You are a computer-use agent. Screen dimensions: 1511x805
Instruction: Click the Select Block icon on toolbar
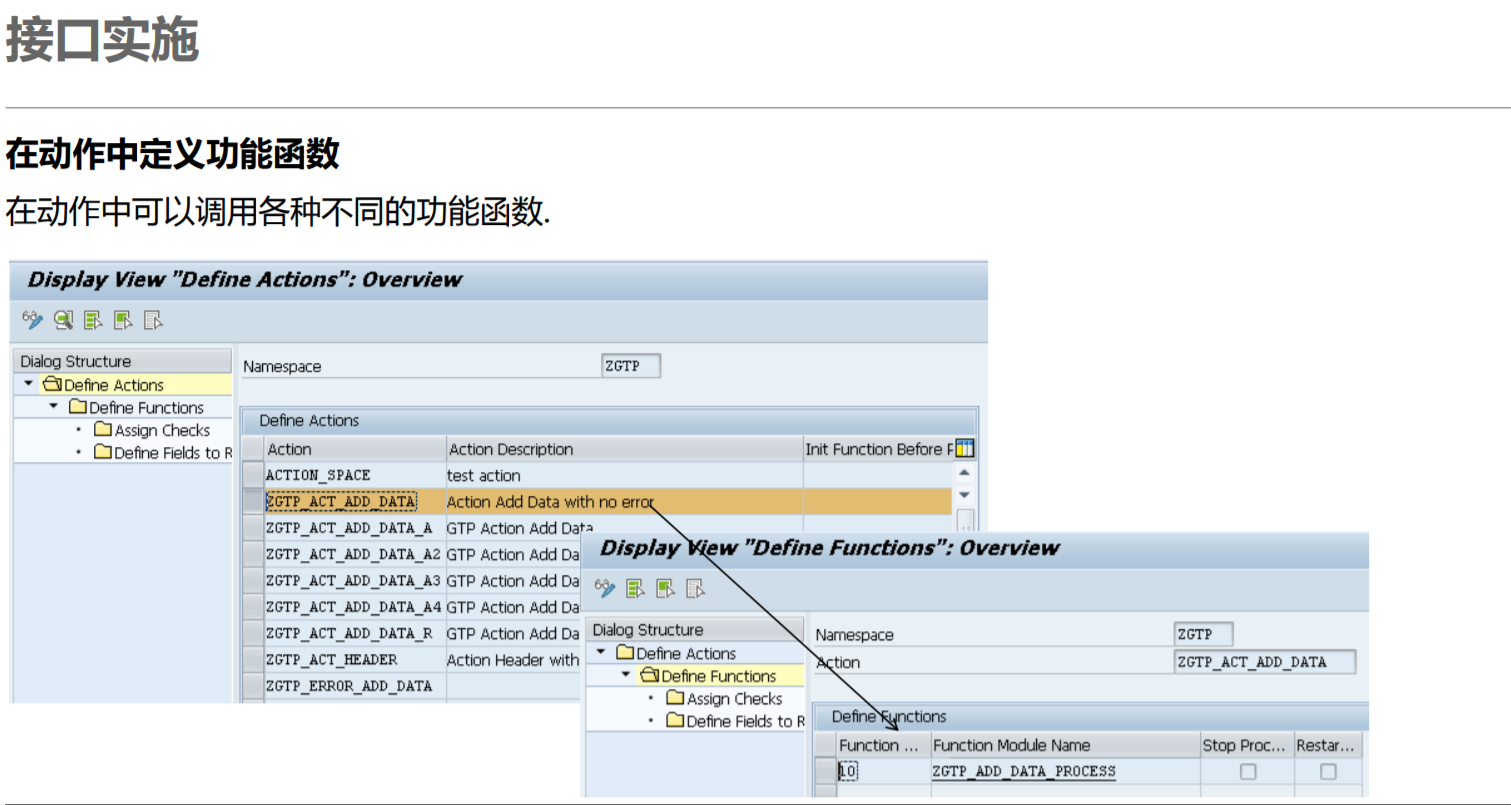coord(121,320)
